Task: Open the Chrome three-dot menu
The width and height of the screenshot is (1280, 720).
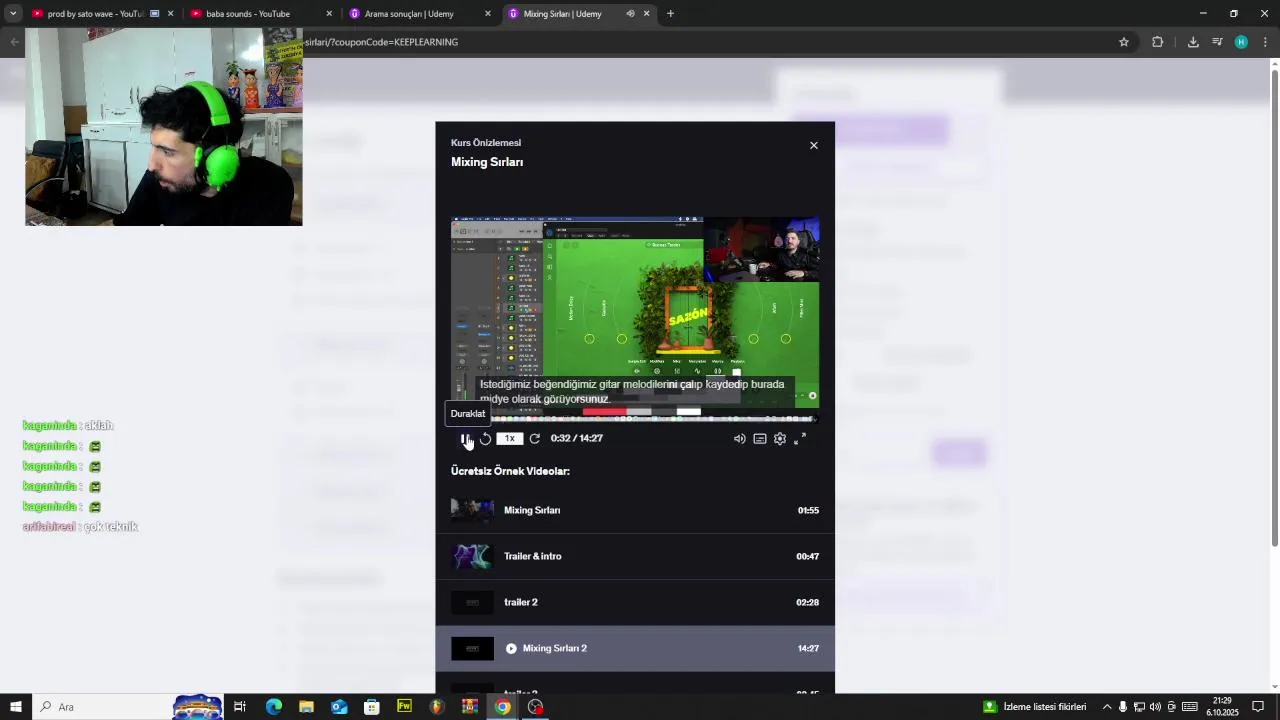Action: (1265, 42)
